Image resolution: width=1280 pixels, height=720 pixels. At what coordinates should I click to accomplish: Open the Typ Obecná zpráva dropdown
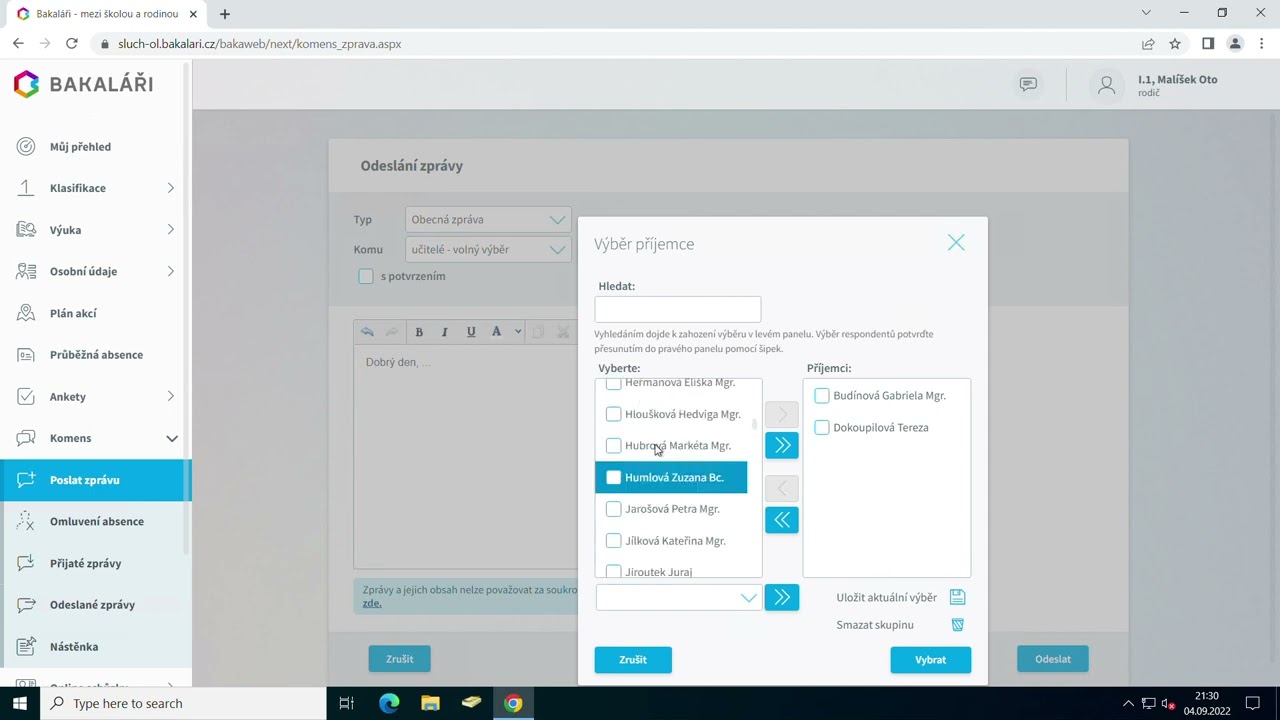click(488, 220)
